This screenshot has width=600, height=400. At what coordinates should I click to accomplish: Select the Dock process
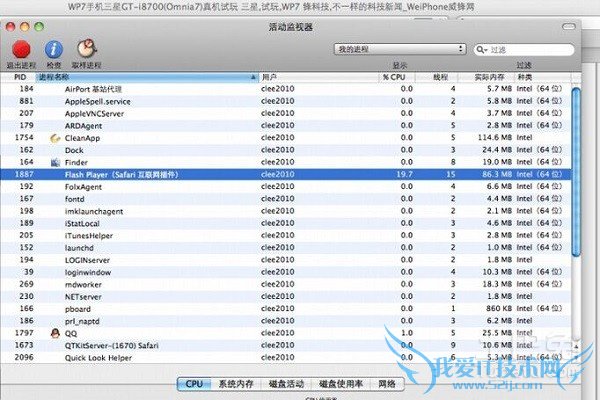pyautogui.click(x=285, y=150)
